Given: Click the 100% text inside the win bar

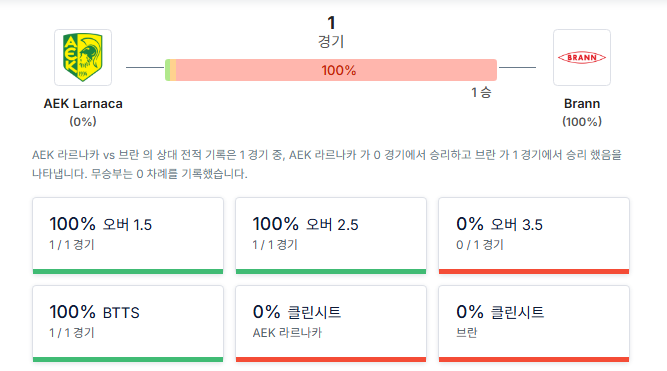Looking at the screenshot, I should point(339,70).
